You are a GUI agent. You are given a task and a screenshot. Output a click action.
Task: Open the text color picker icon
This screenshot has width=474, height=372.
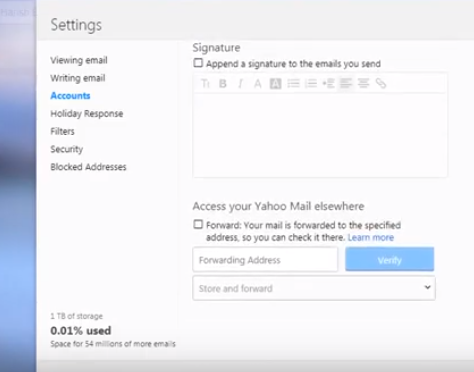(257, 83)
